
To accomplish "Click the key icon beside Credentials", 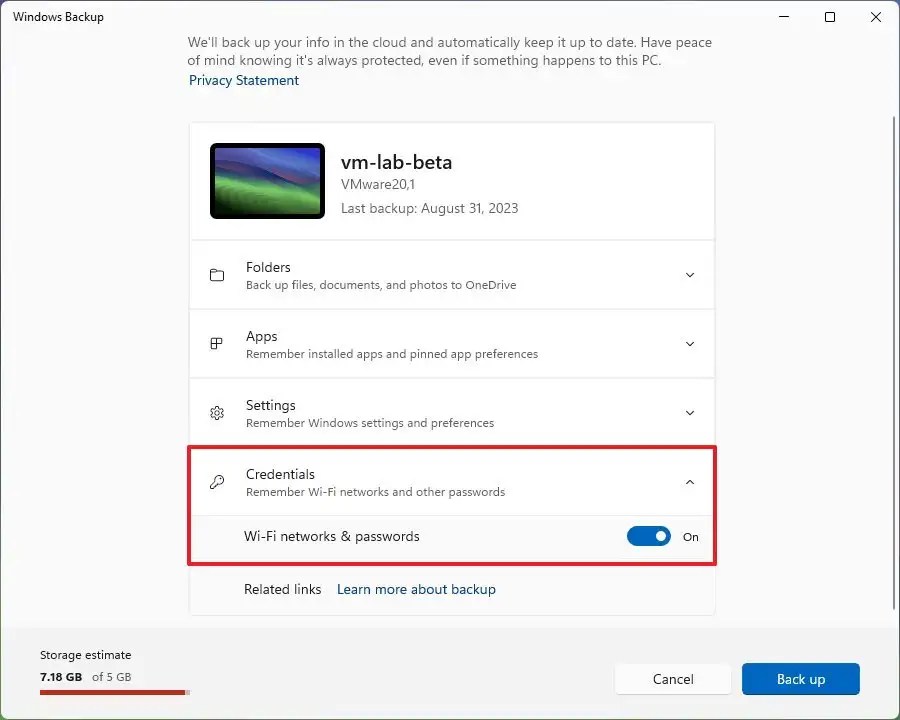I will click(x=217, y=481).
